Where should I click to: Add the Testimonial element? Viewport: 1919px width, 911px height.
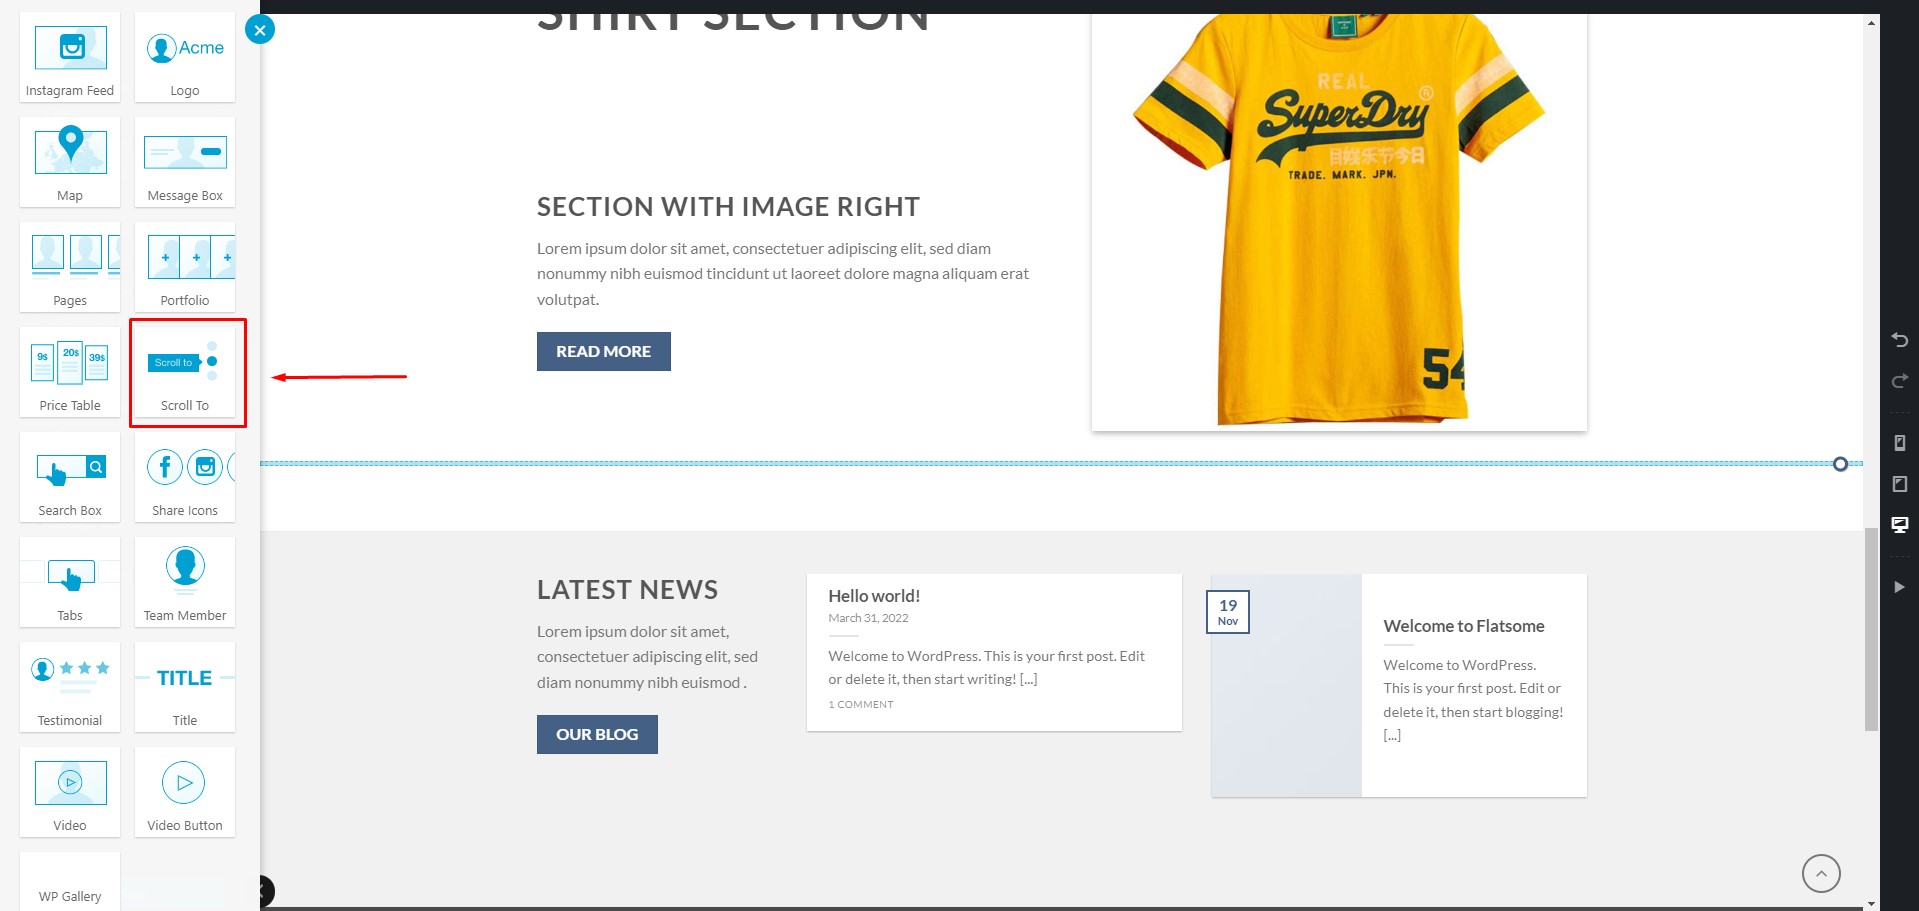(x=70, y=687)
